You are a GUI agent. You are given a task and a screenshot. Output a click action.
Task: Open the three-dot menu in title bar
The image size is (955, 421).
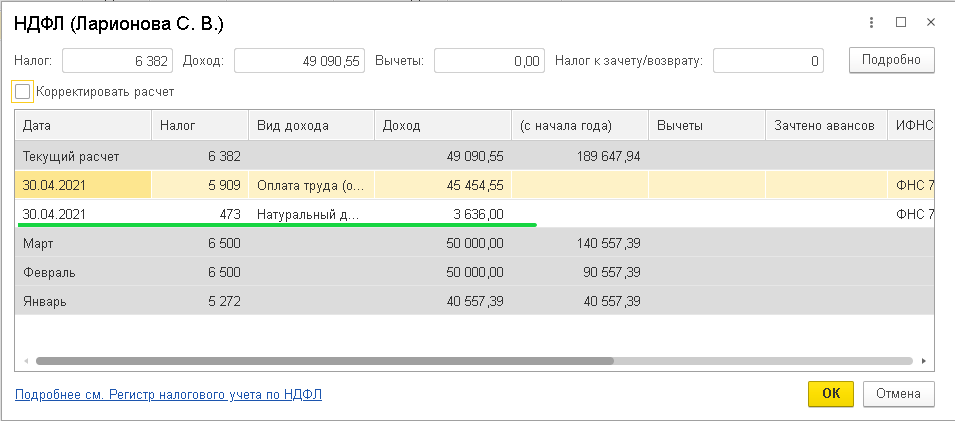click(874, 22)
